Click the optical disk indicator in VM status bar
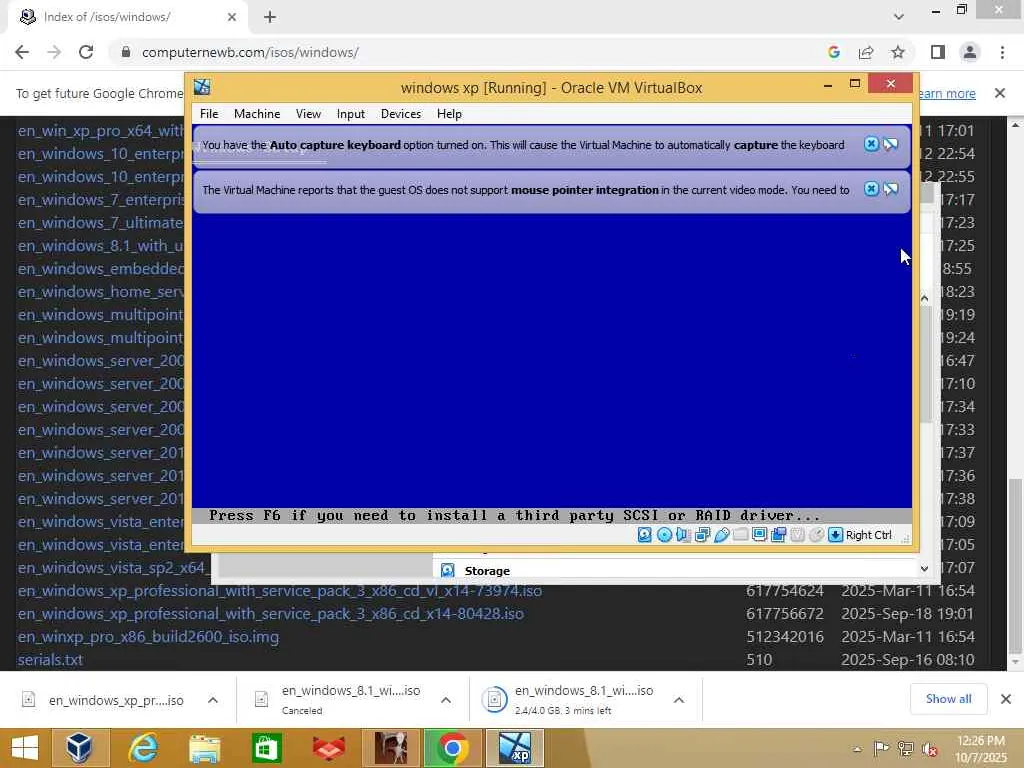This screenshot has width=1024, height=768. point(664,535)
